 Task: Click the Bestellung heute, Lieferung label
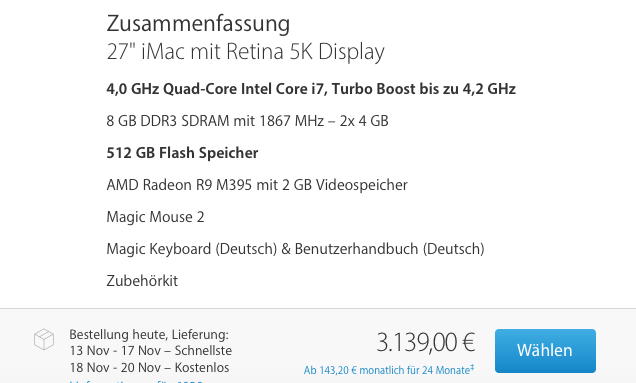(x=149, y=335)
